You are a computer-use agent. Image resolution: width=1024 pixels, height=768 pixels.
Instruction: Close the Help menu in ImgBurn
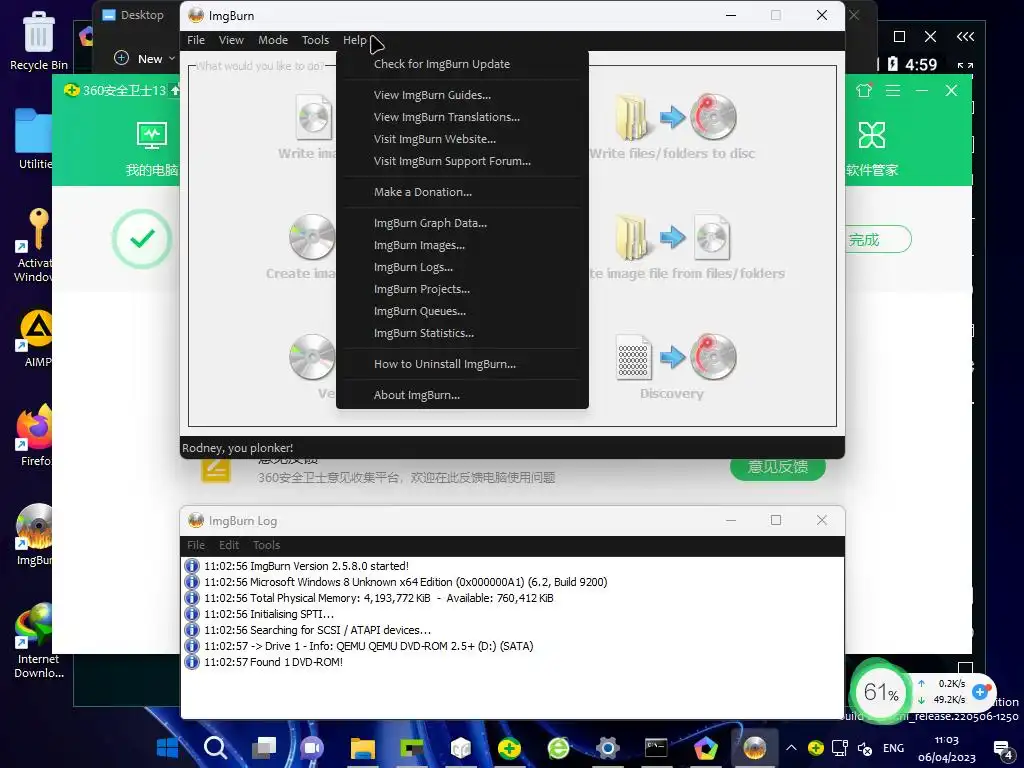pos(355,40)
